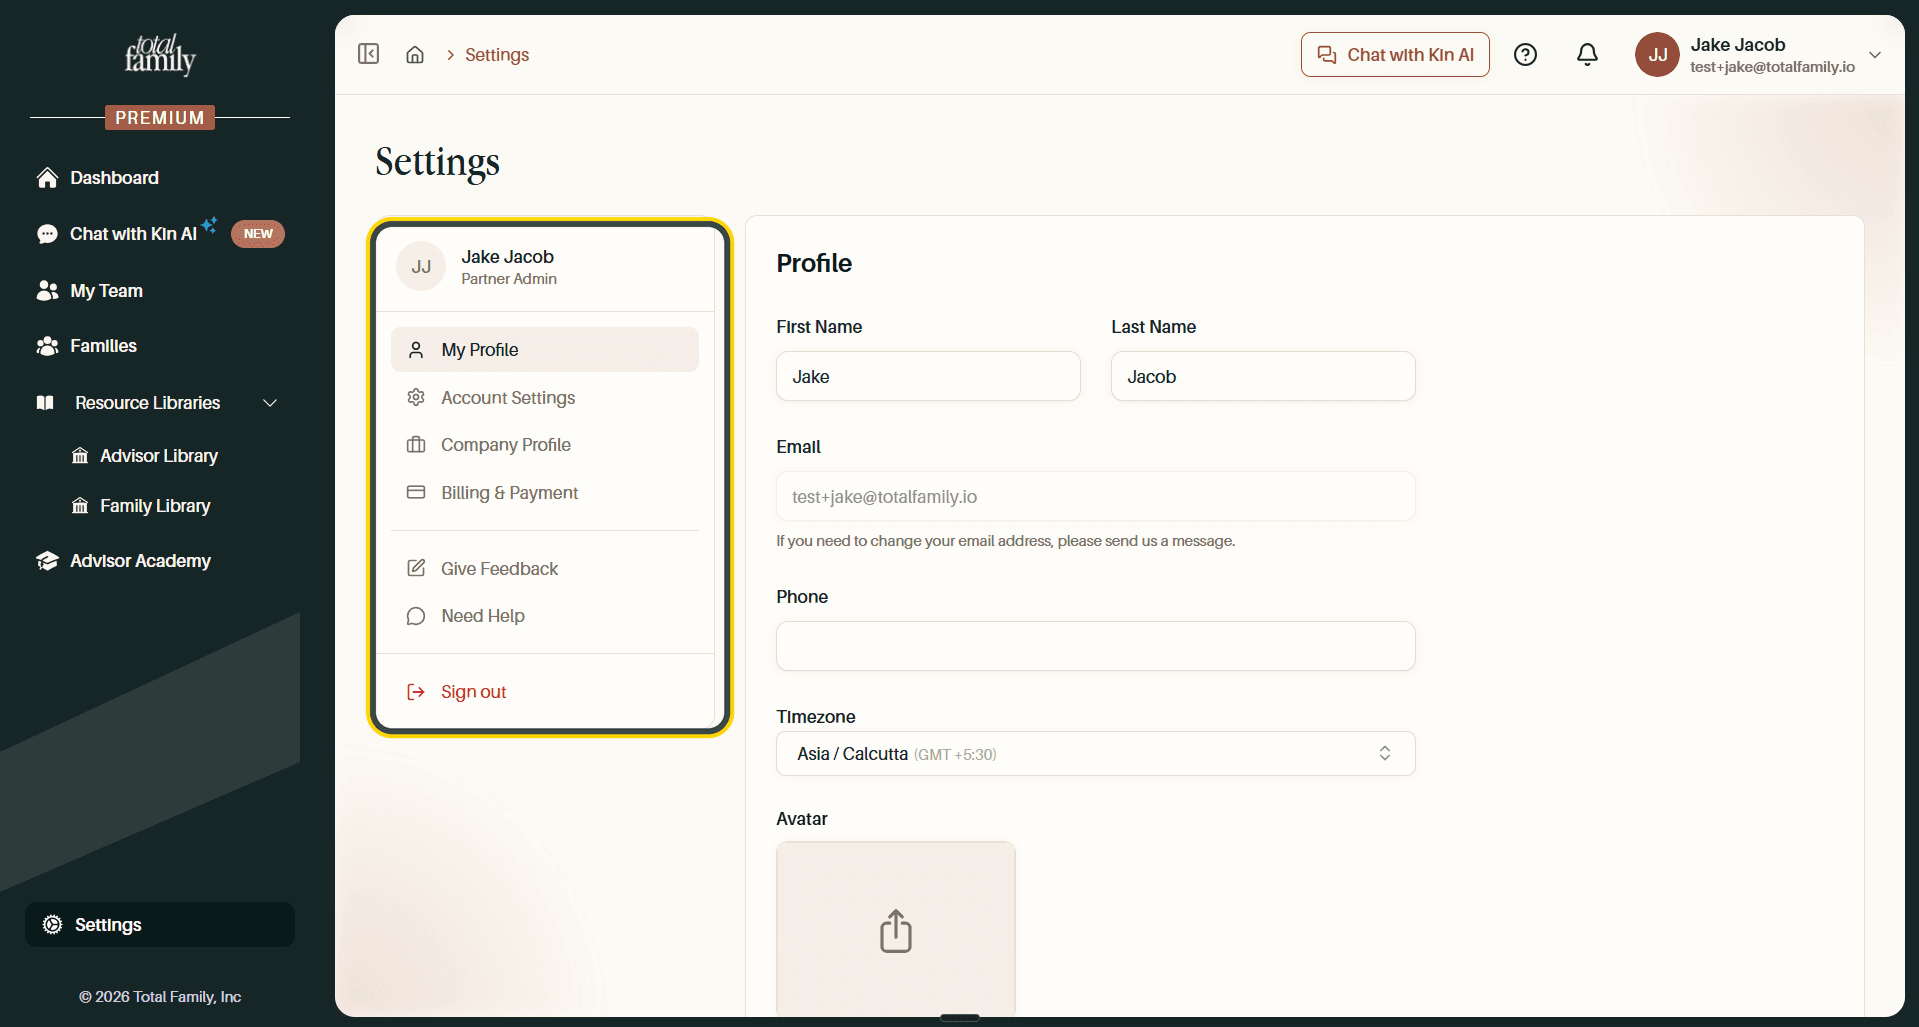The width and height of the screenshot is (1919, 1027).
Task: Open notifications bell icon
Action: (x=1587, y=55)
